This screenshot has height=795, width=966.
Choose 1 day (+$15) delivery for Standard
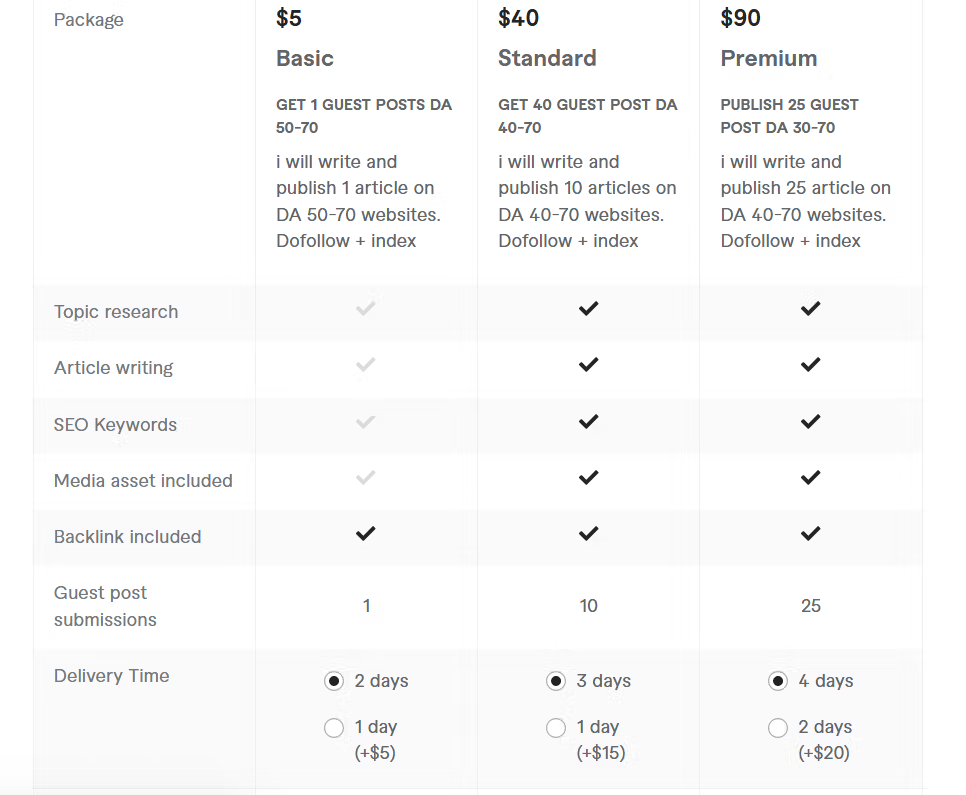coord(556,728)
